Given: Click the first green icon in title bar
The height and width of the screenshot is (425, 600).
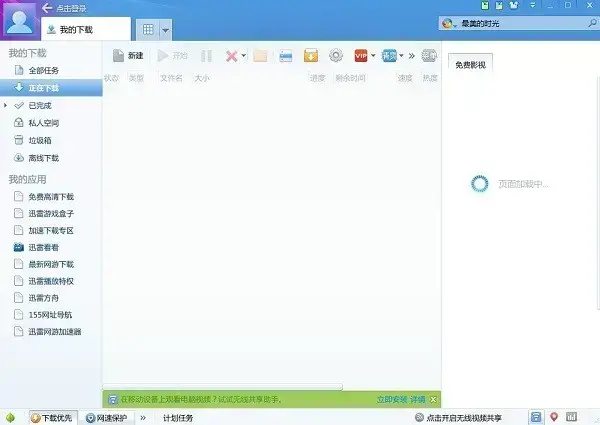Looking at the screenshot, I should [x=485, y=5].
